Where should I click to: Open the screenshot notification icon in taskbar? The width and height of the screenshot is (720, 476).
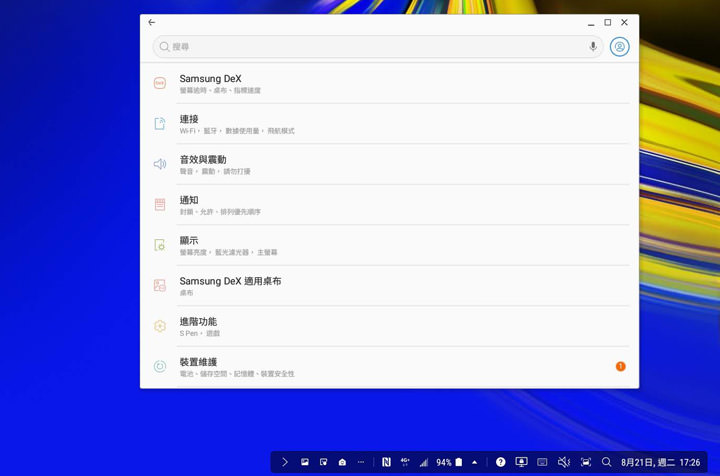[323, 462]
